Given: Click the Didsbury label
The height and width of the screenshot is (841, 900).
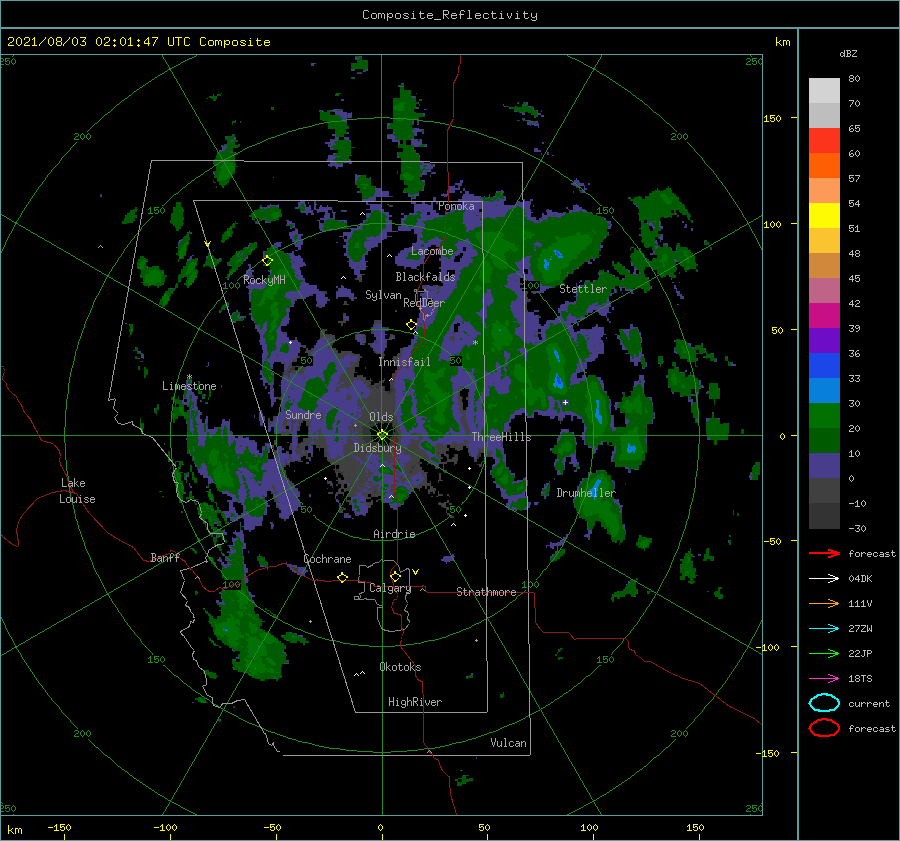Looking at the screenshot, I should (x=377, y=448).
